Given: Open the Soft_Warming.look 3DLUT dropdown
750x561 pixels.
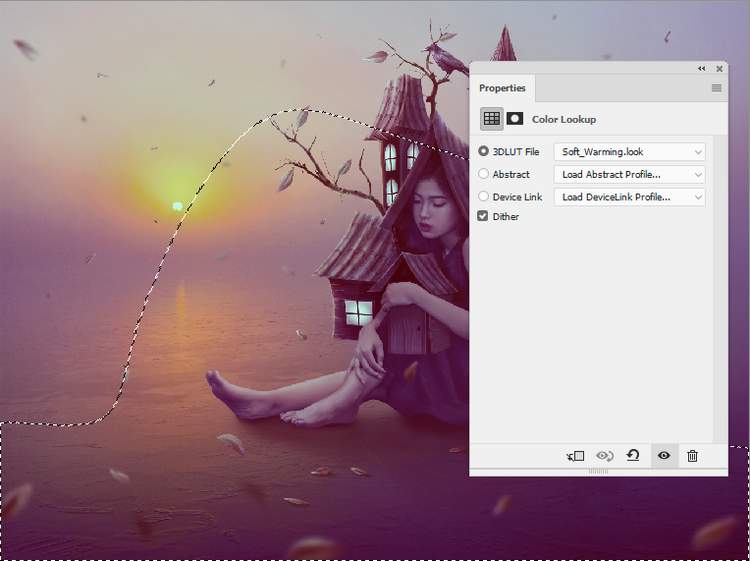Looking at the screenshot, I should pyautogui.click(x=629, y=152).
